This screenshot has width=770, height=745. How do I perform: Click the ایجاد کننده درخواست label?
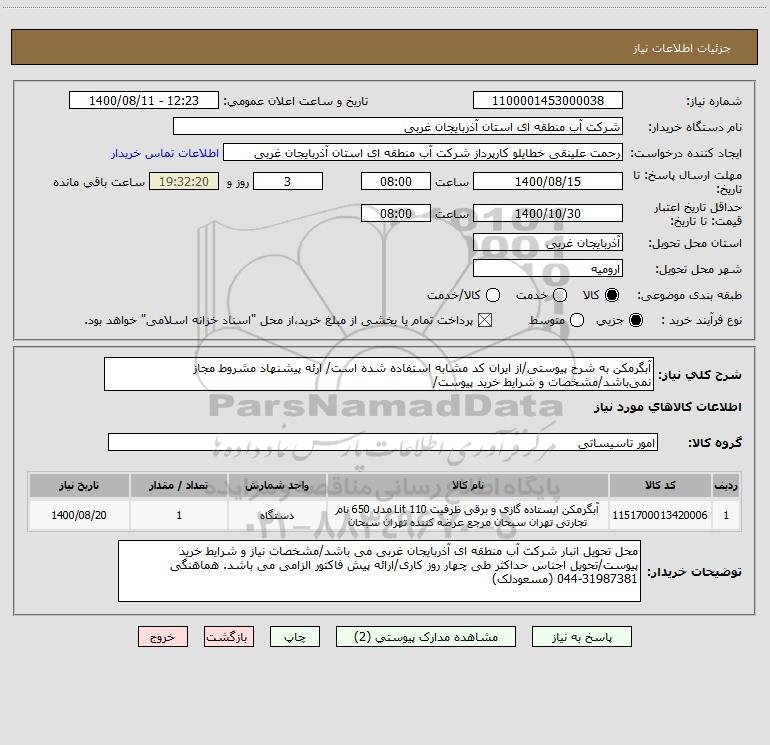click(x=686, y=154)
